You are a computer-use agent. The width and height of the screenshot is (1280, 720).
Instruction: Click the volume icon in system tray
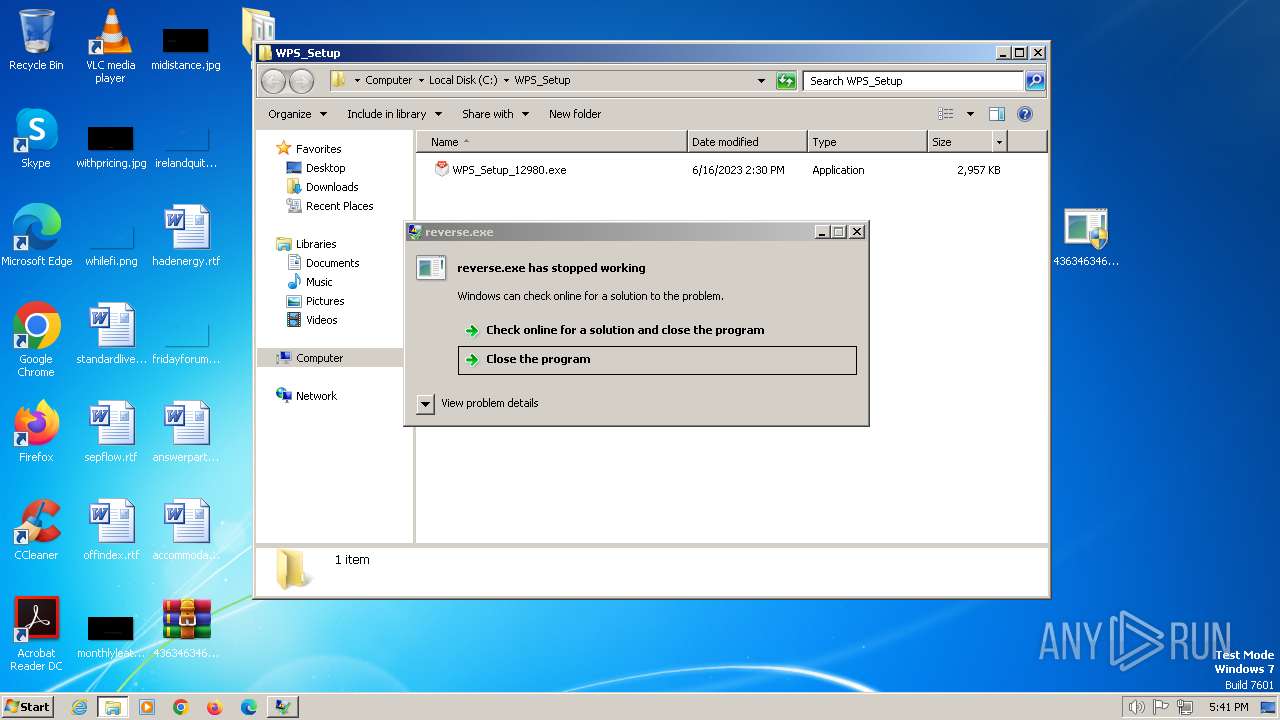pyautogui.click(x=1136, y=707)
